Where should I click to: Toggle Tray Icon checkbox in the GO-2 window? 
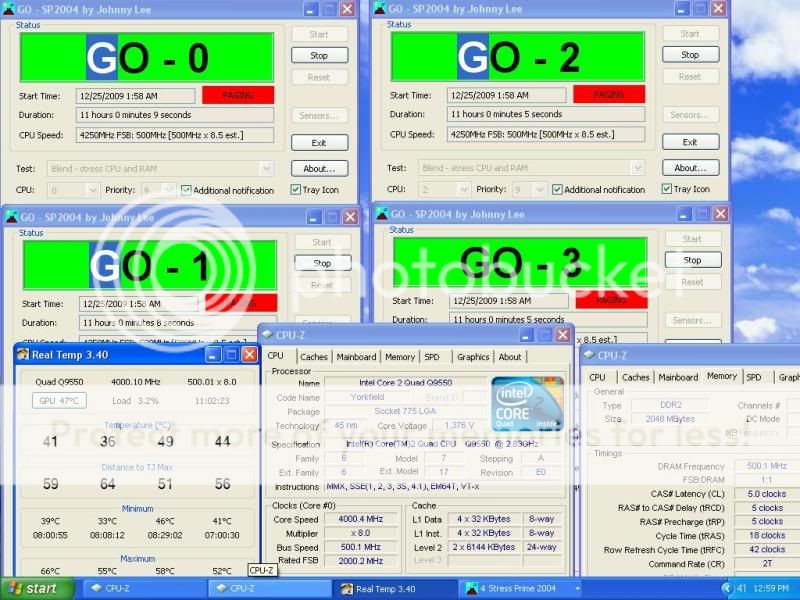coord(668,190)
